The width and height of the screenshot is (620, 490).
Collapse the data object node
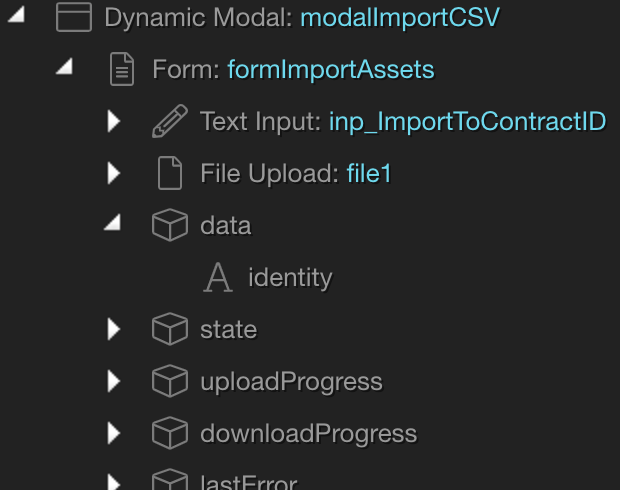tap(113, 225)
